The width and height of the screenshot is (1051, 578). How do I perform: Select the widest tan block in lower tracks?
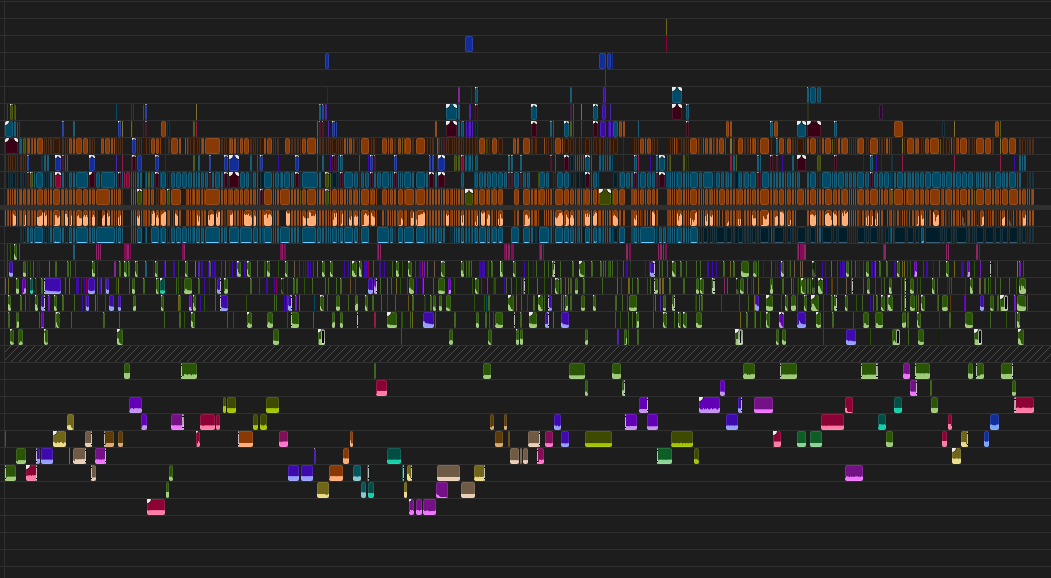pyautogui.click(x=448, y=473)
